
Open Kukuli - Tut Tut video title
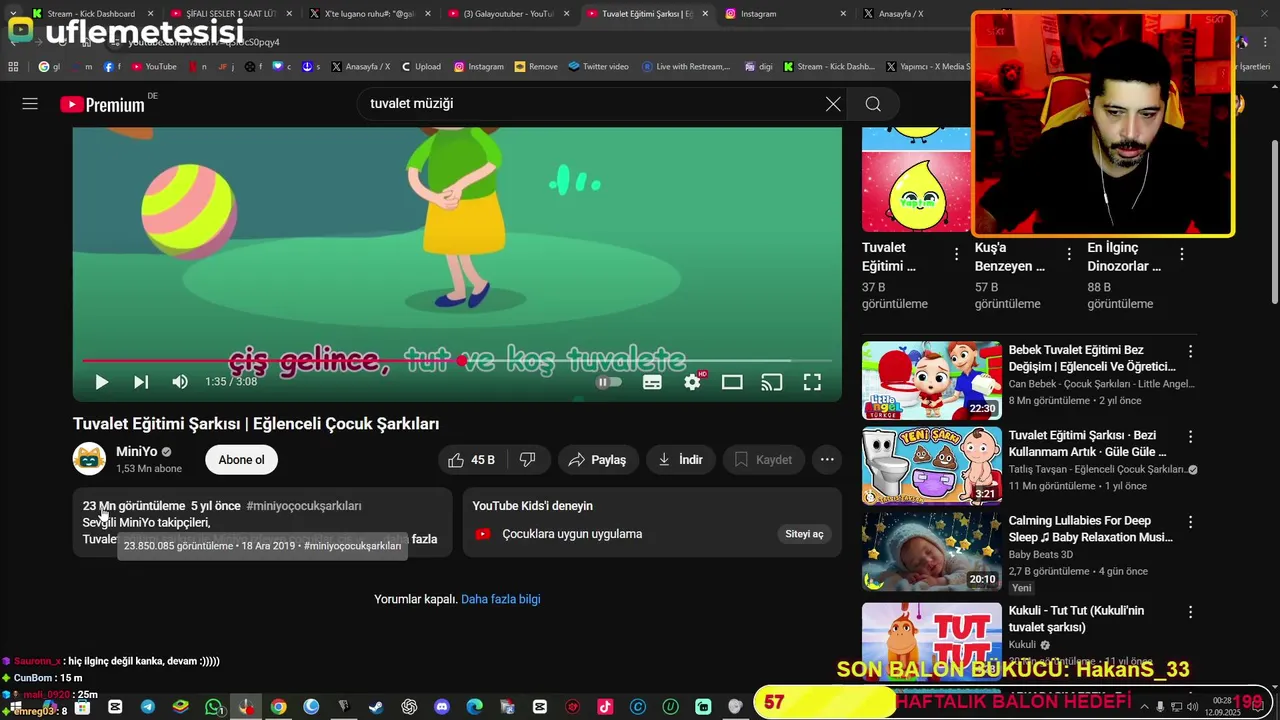coord(1076,619)
